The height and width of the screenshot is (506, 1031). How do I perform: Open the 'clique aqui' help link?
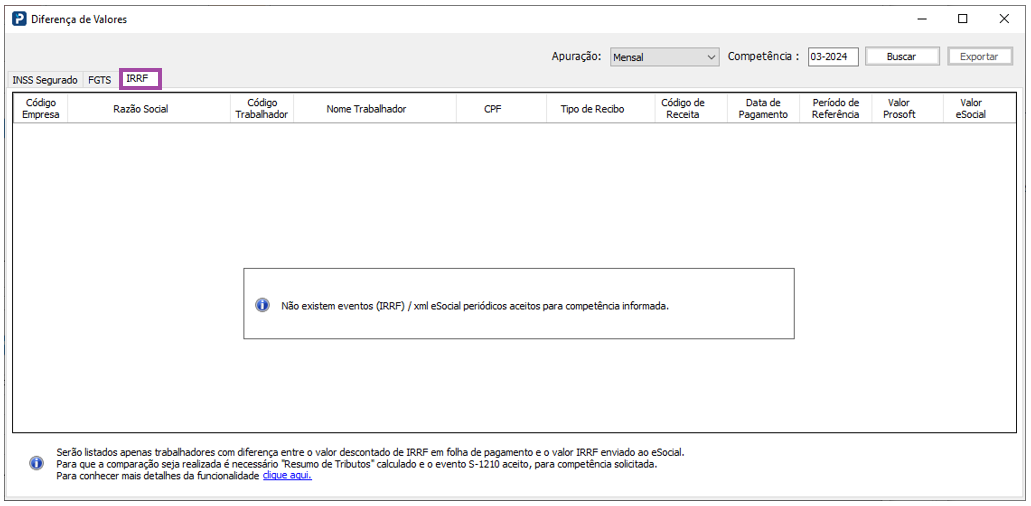[x=287, y=475]
